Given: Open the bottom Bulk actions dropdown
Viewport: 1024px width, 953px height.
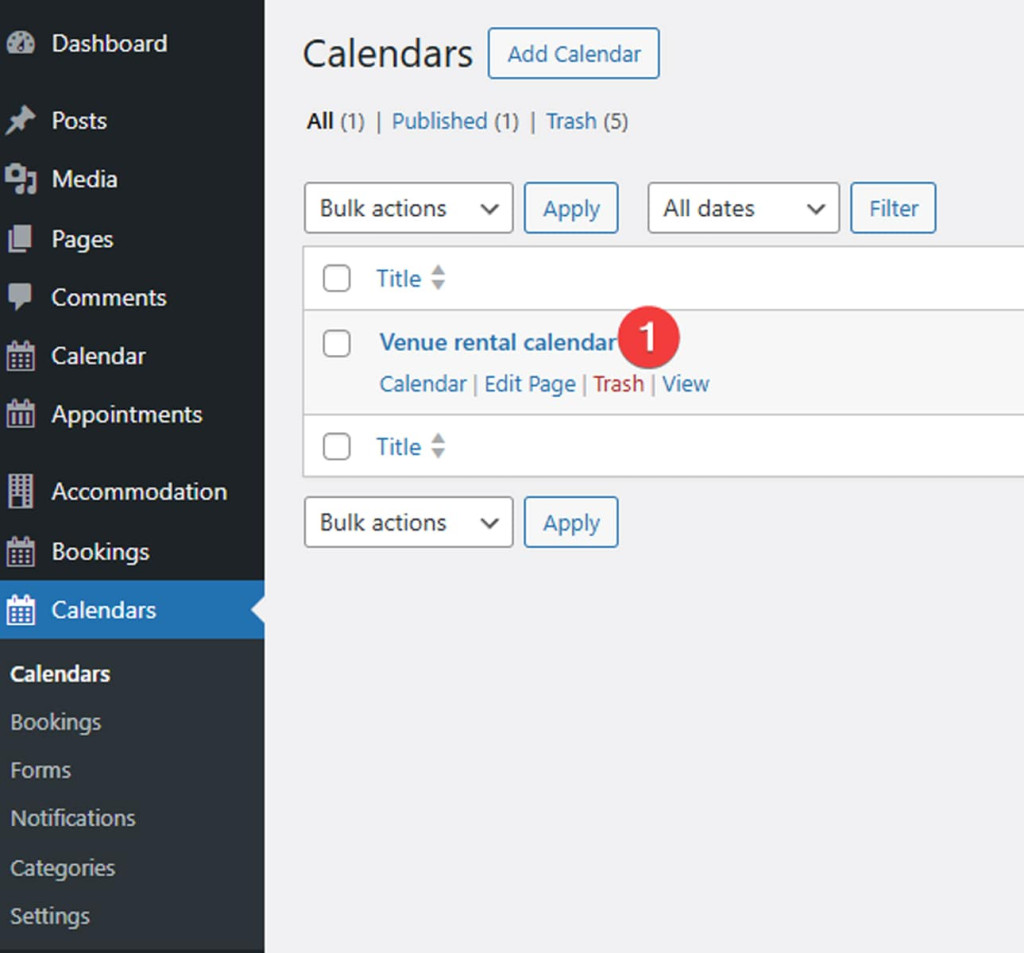Looking at the screenshot, I should pyautogui.click(x=408, y=522).
